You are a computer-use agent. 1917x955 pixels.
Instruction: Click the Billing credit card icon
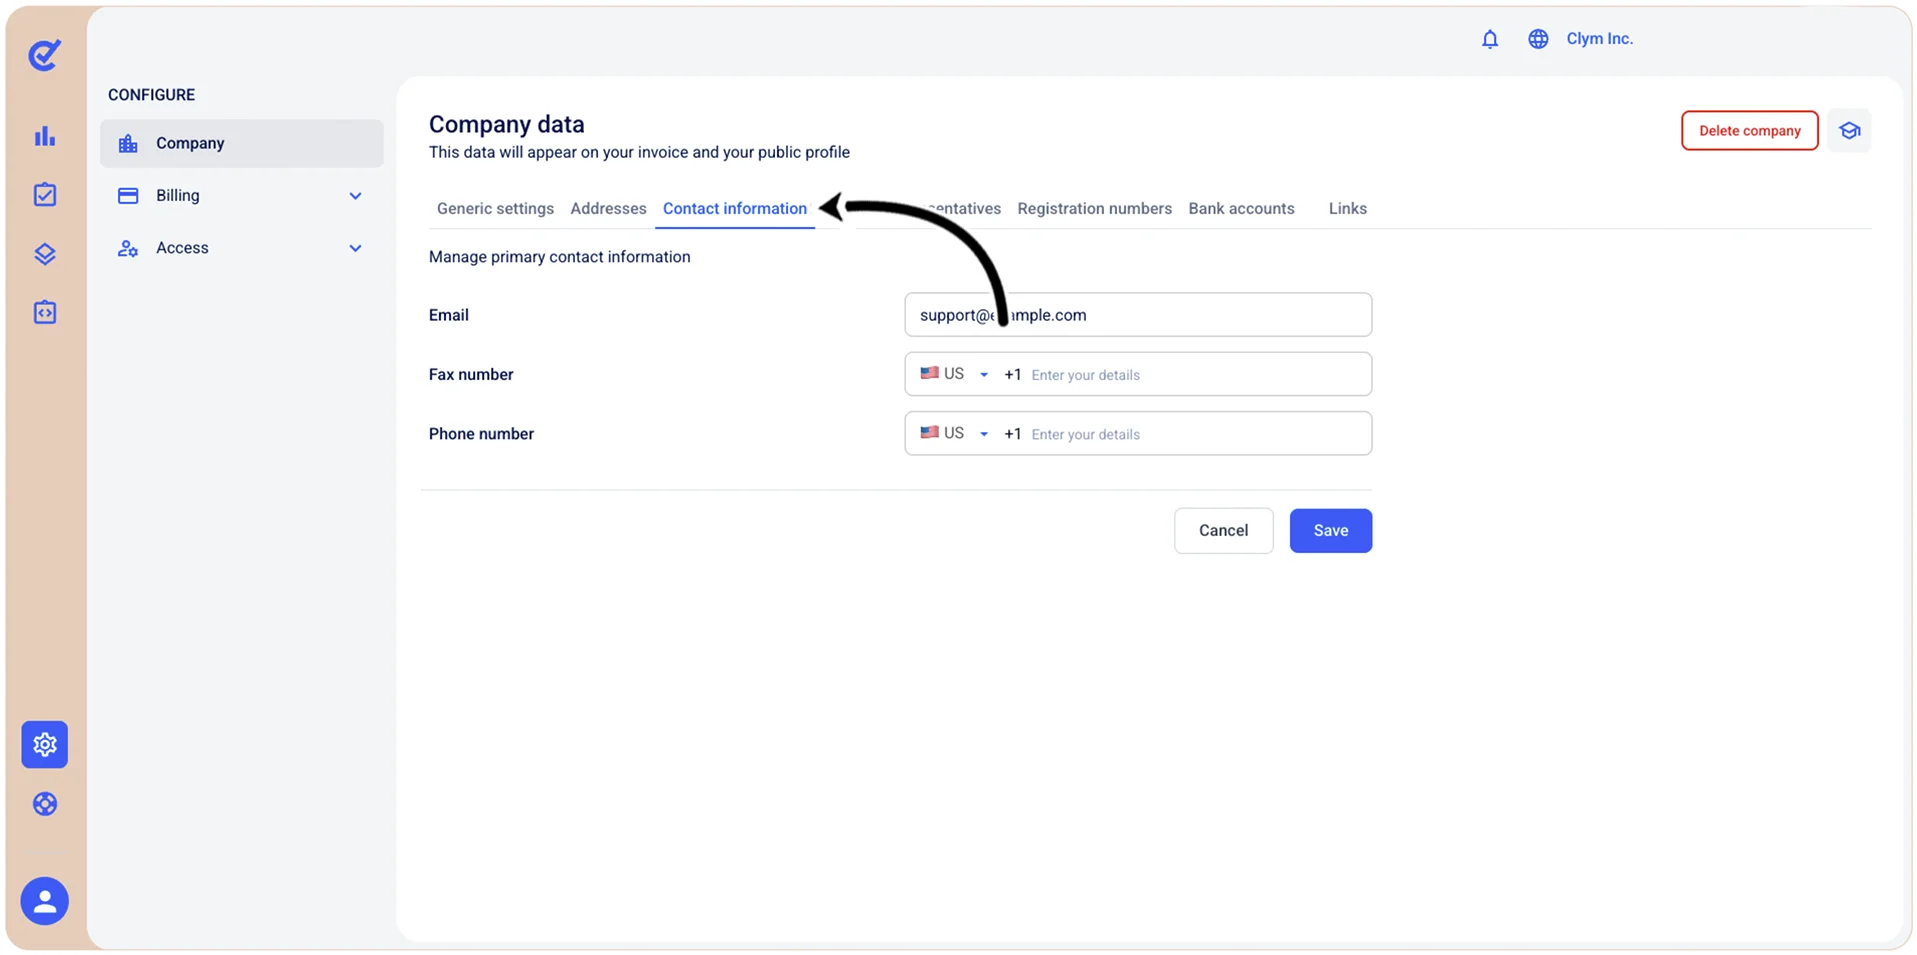point(128,196)
